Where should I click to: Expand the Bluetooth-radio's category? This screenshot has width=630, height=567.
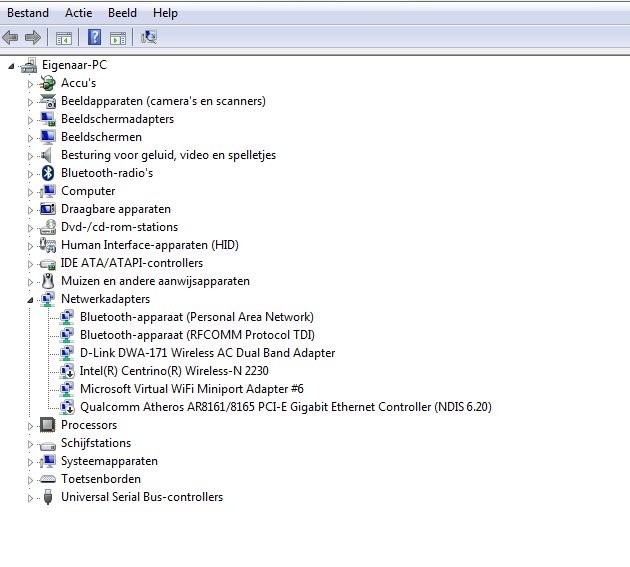click(x=30, y=174)
